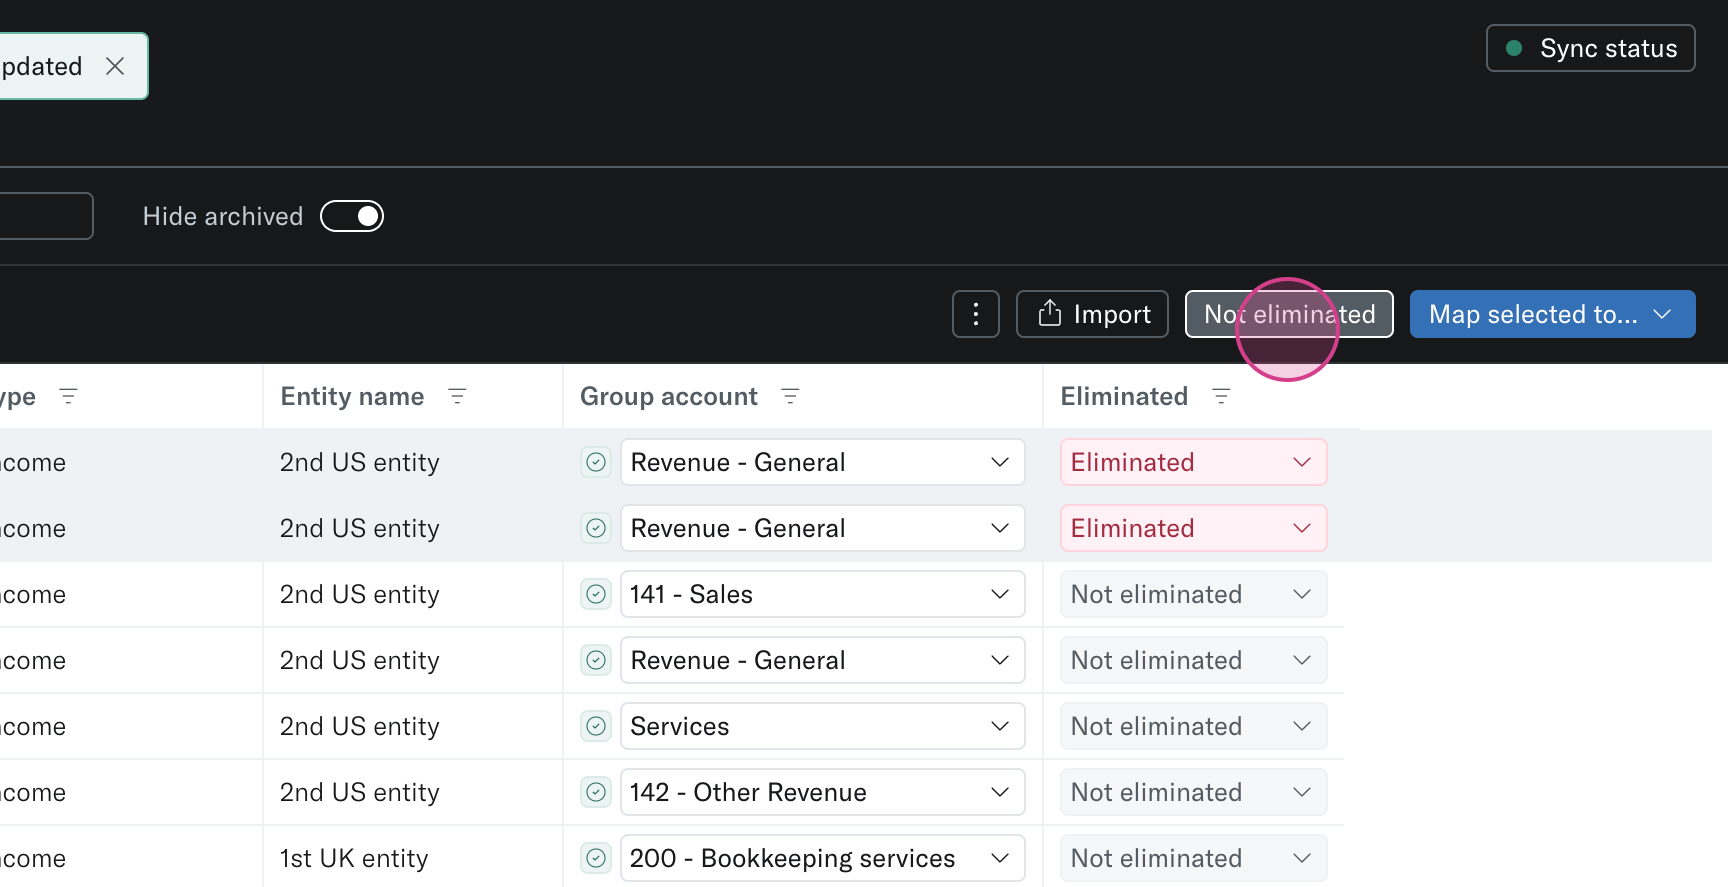Screen dimensions: 1728x887
Task: Filter the Group account column
Action: click(790, 396)
